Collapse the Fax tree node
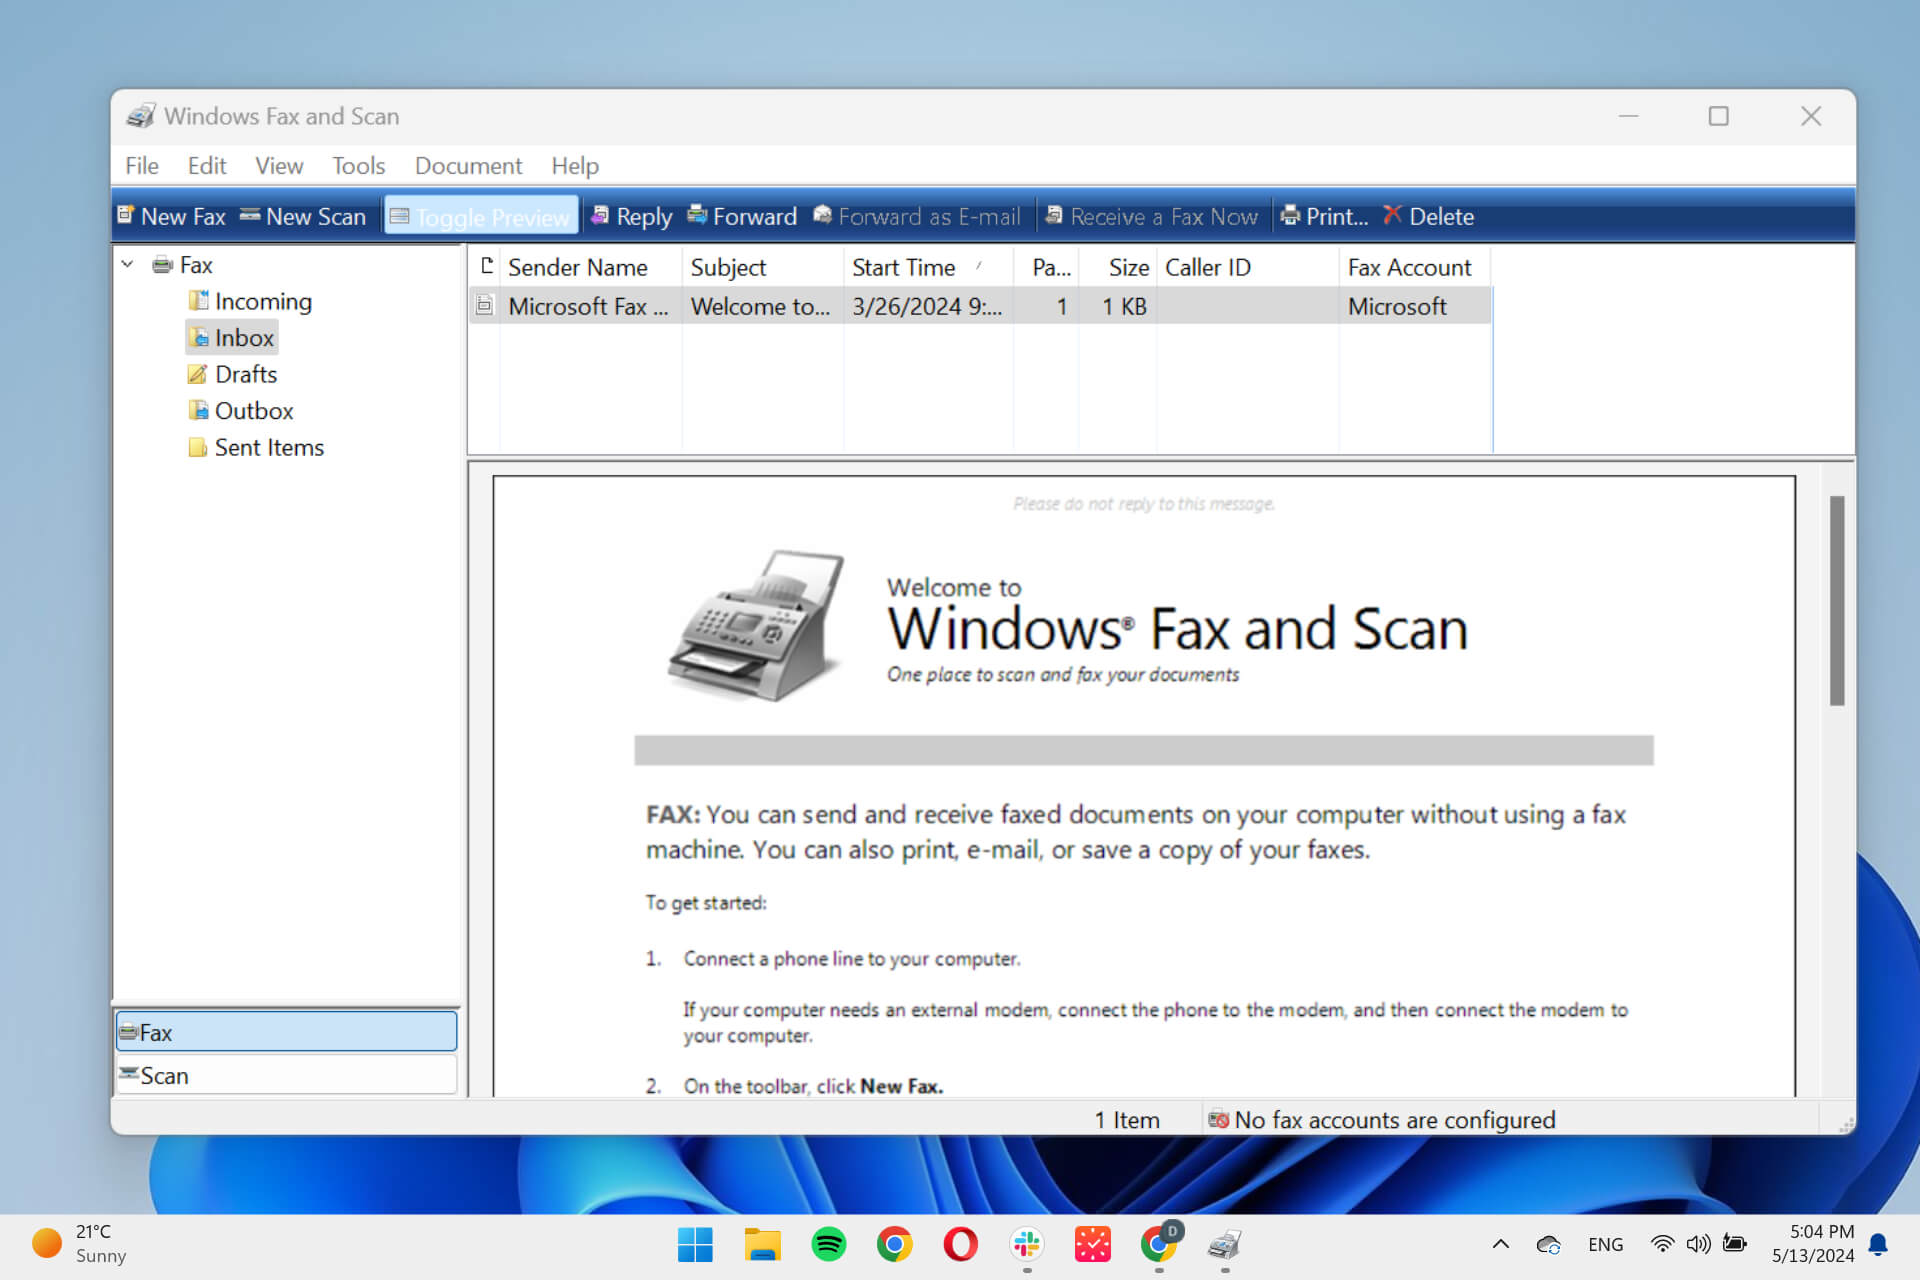Image resolution: width=1920 pixels, height=1280 pixels. click(x=127, y=264)
